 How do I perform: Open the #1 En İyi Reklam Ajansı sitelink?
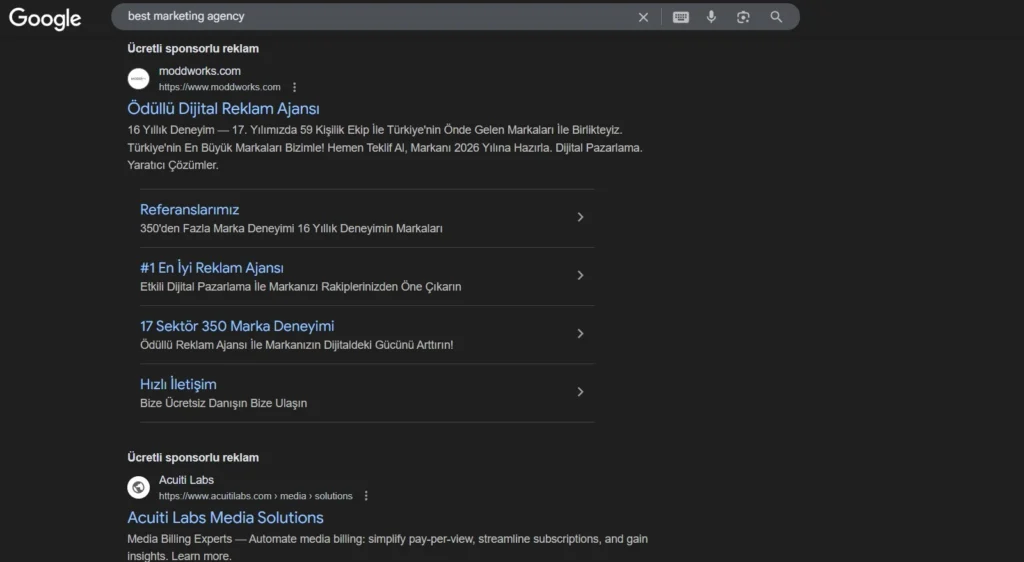pos(212,268)
